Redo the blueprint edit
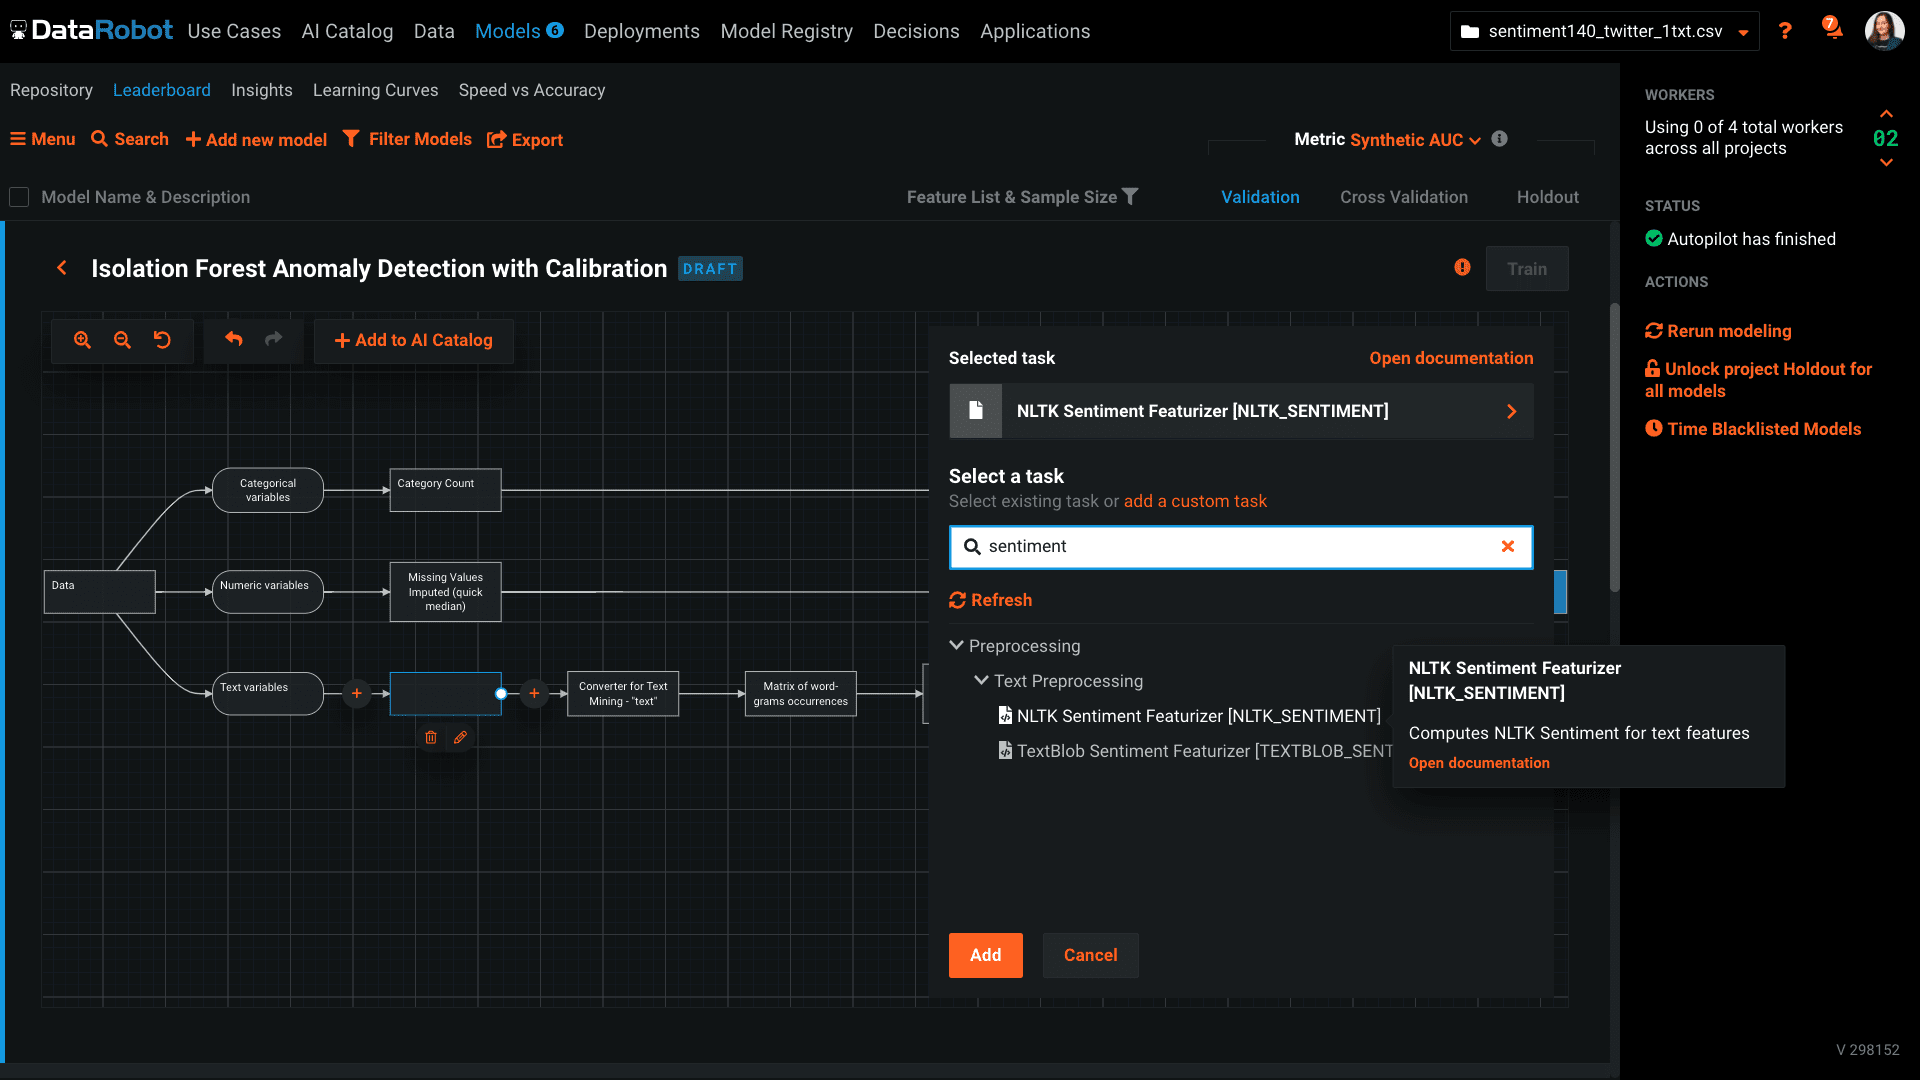Image resolution: width=1920 pixels, height=1080 pixels. pyautogui.click(x=274, y=340)
